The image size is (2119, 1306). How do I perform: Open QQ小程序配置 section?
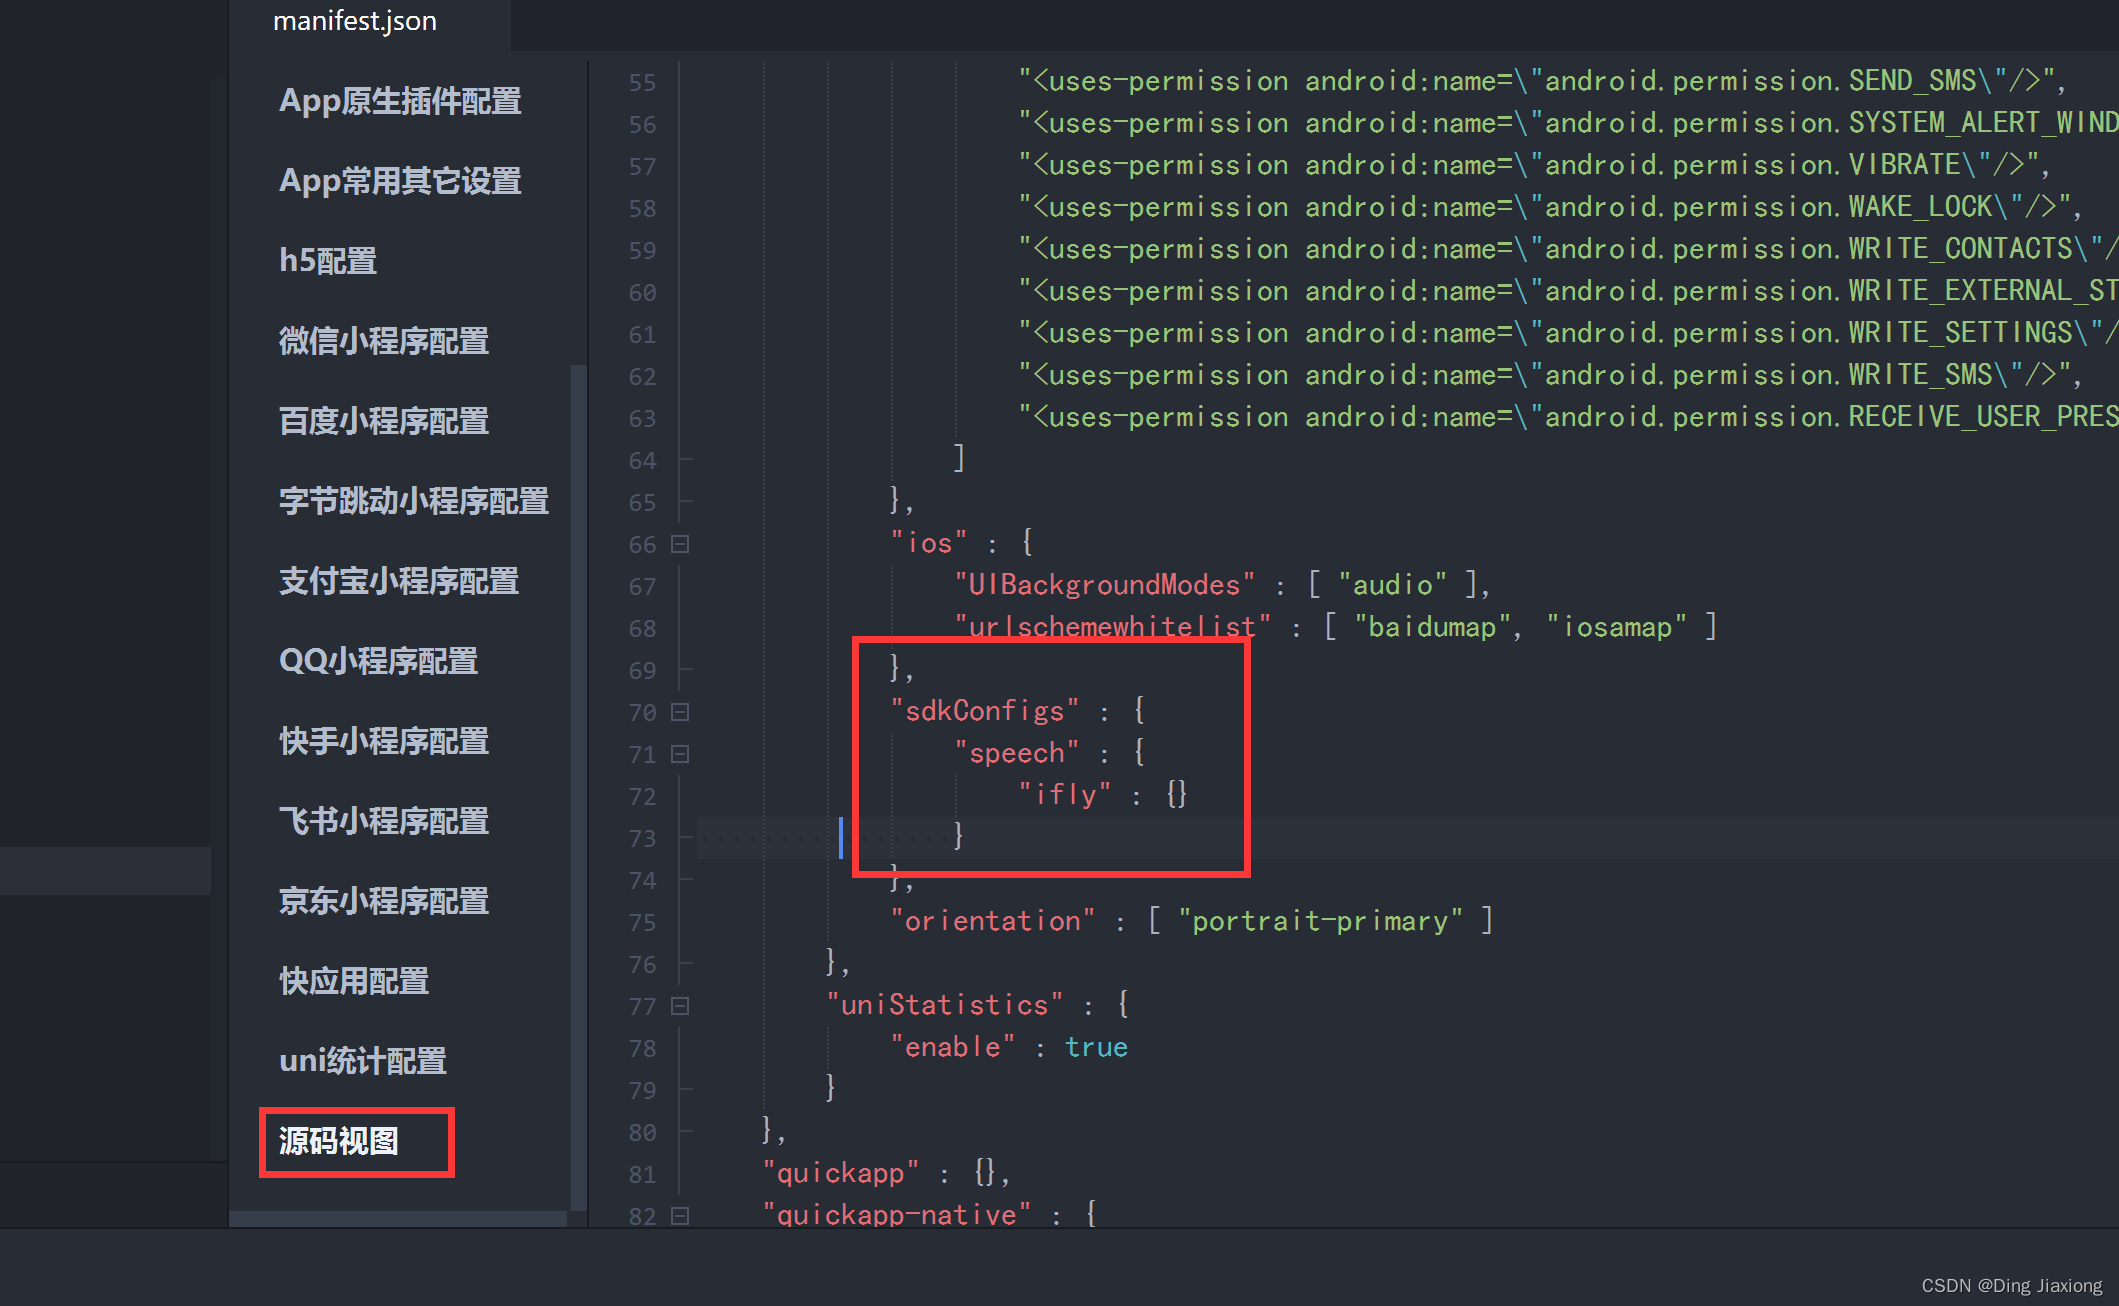click(378, 661)
